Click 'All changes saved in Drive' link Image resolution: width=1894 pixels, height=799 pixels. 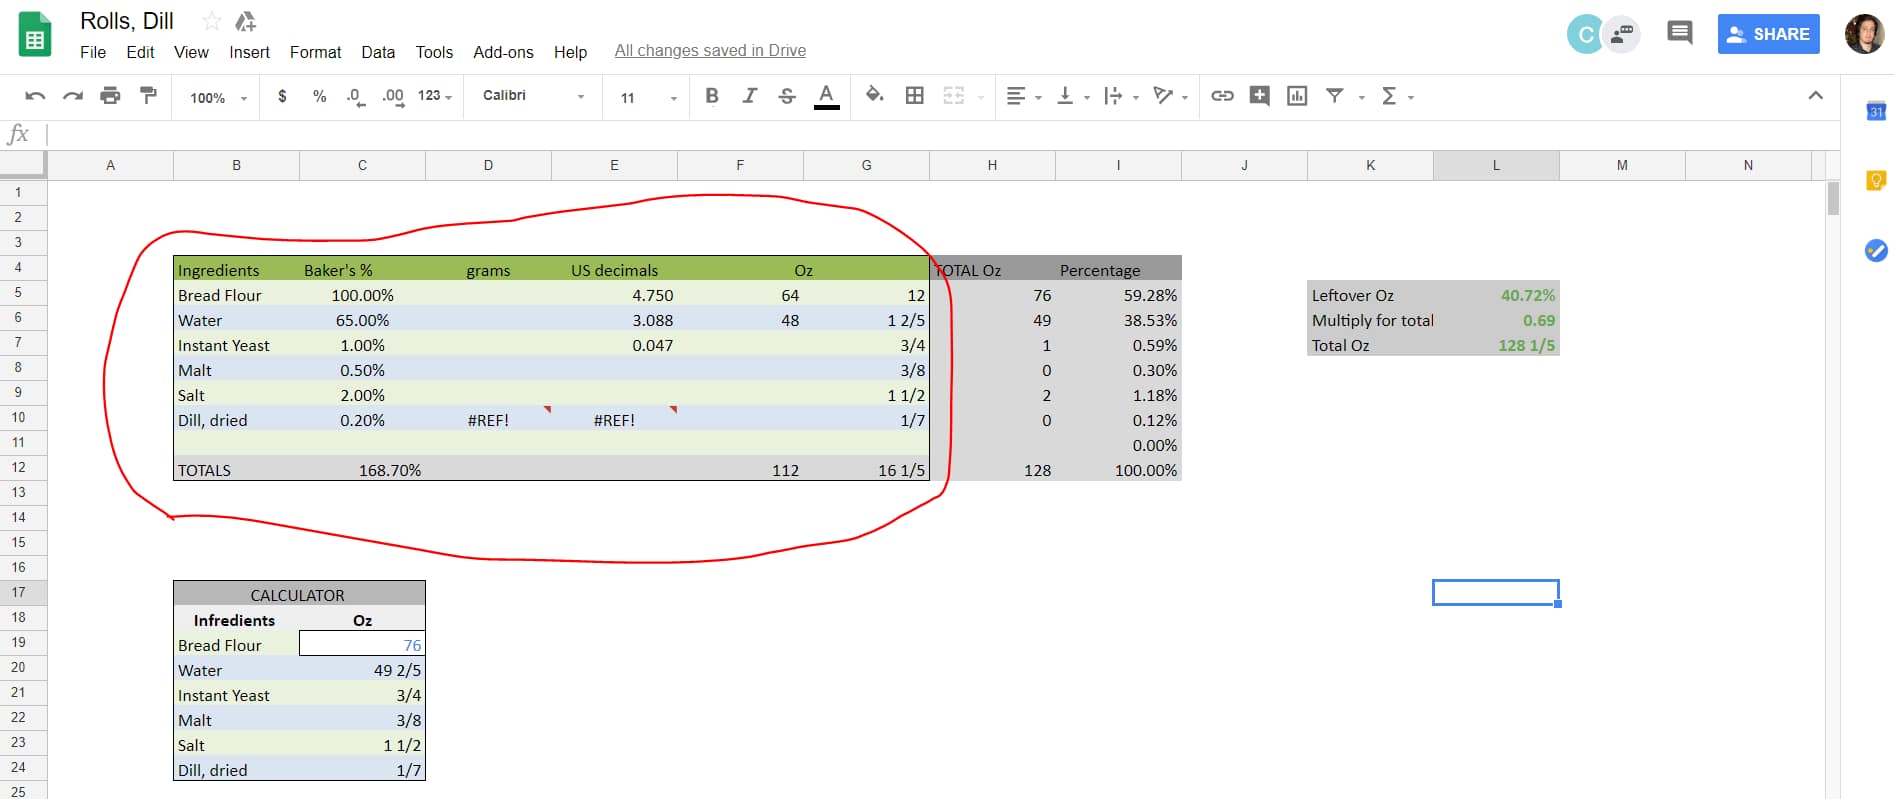click(x=710, y=51)
